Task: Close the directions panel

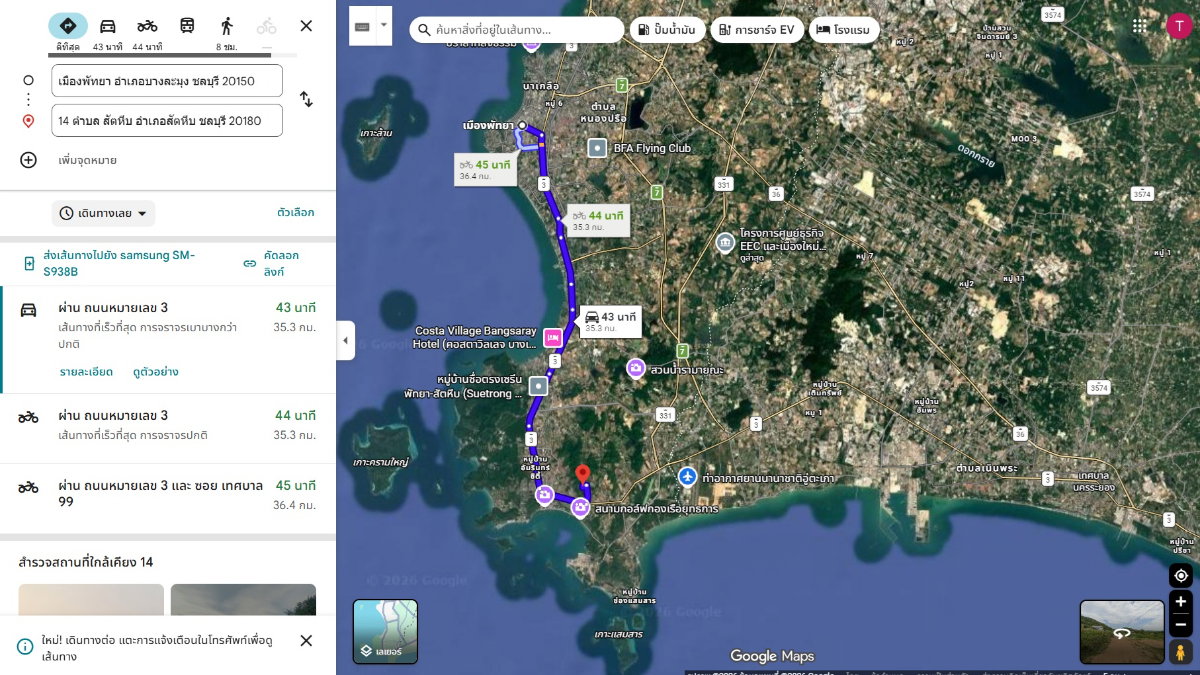Action: click(x=306, y=26)
